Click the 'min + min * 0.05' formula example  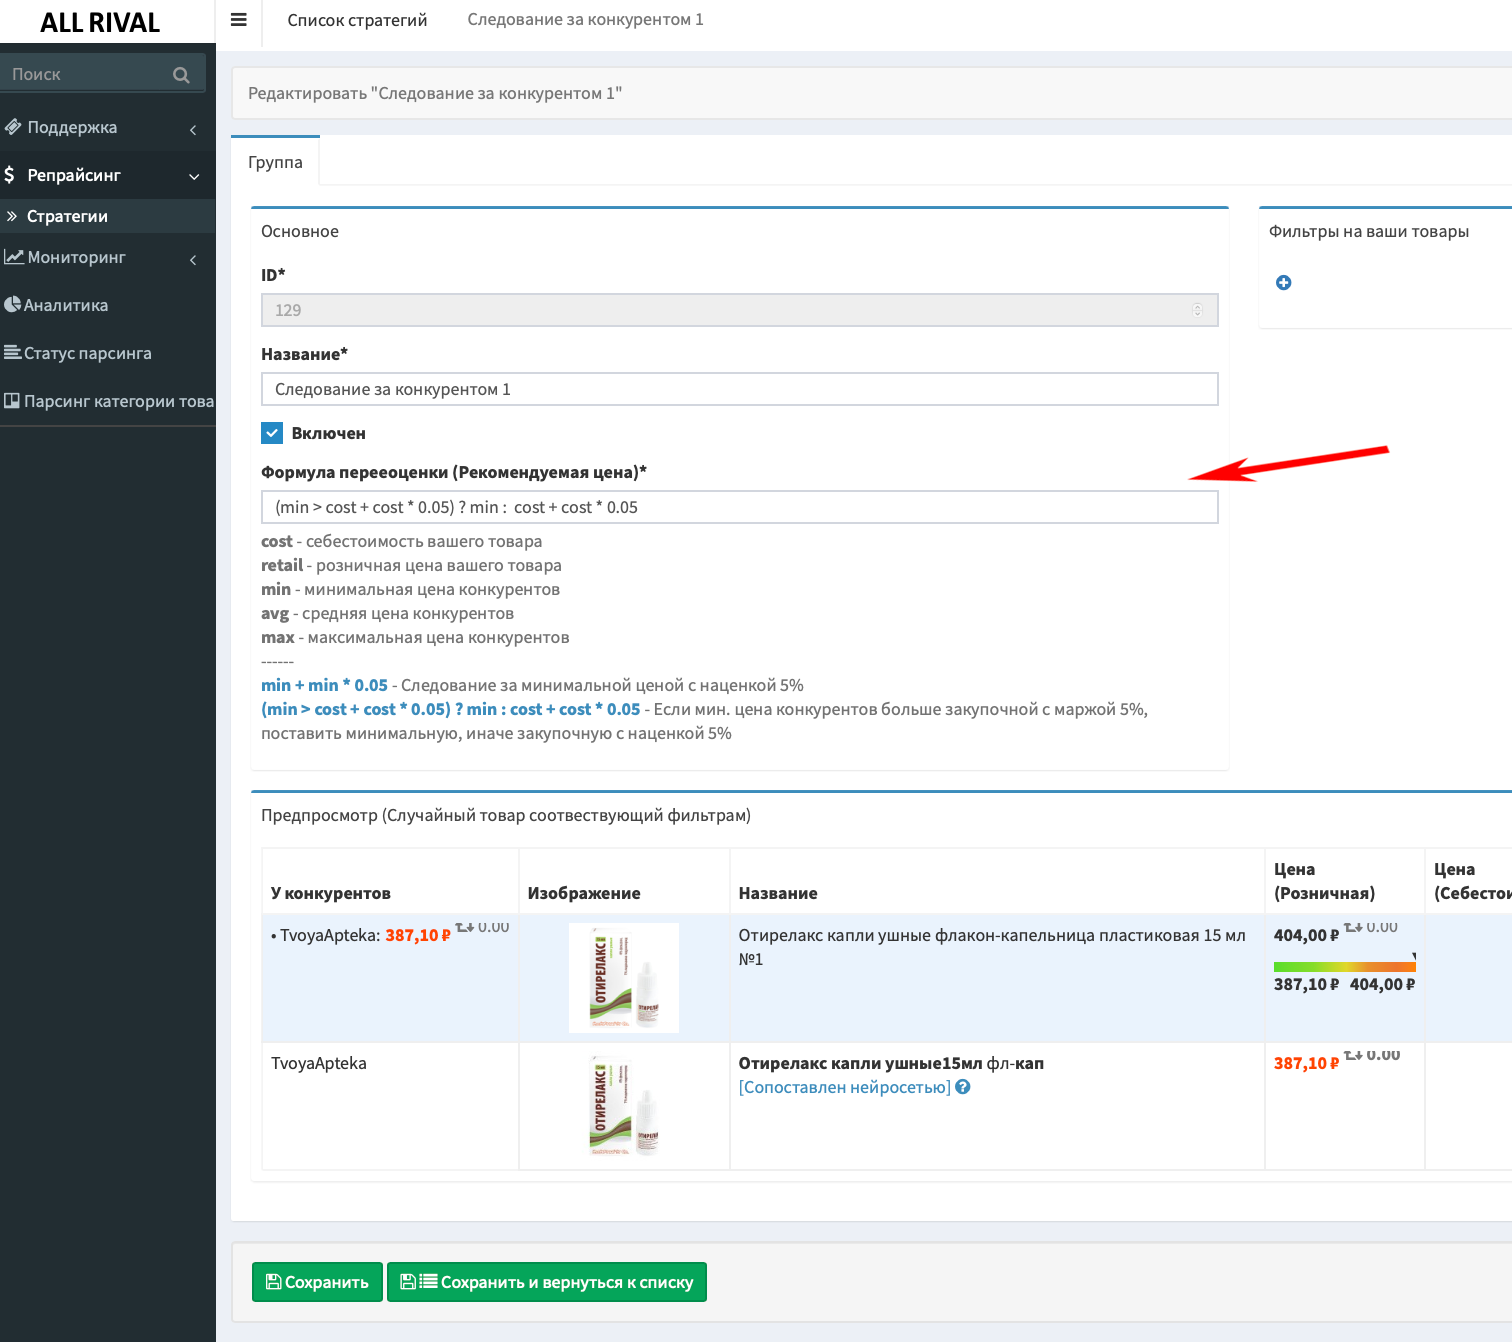pos(324,685)
